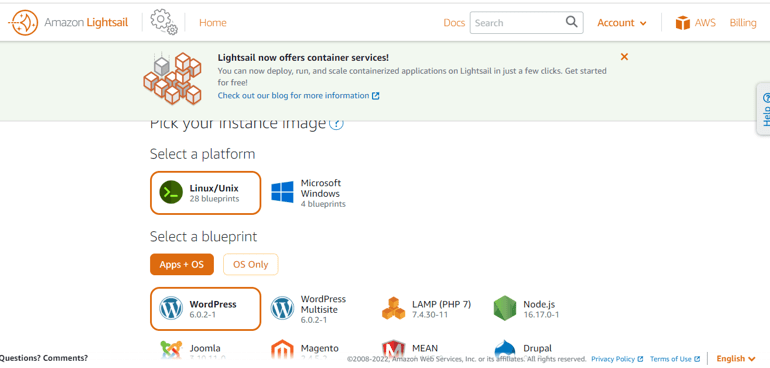Click the 'Select a platform' heading
The width and height of the screenshot is (770, 368).
[202, 154]
